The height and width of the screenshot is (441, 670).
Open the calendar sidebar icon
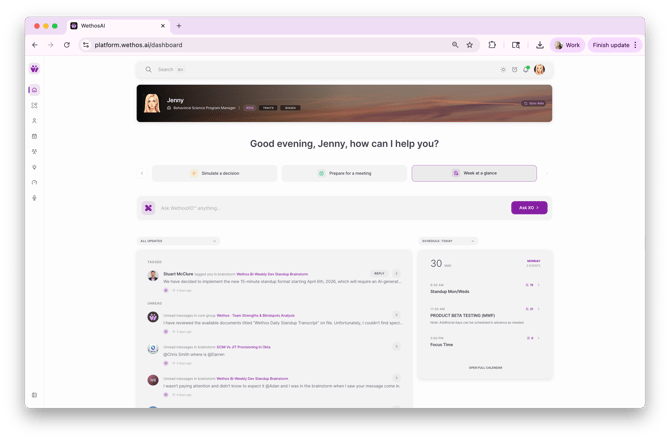pos(35,136)
